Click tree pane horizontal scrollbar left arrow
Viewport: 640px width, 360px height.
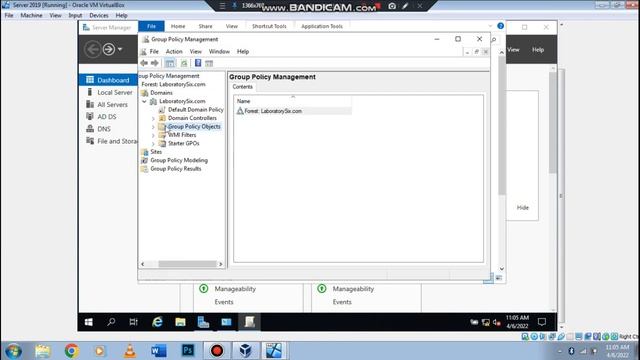142,264
